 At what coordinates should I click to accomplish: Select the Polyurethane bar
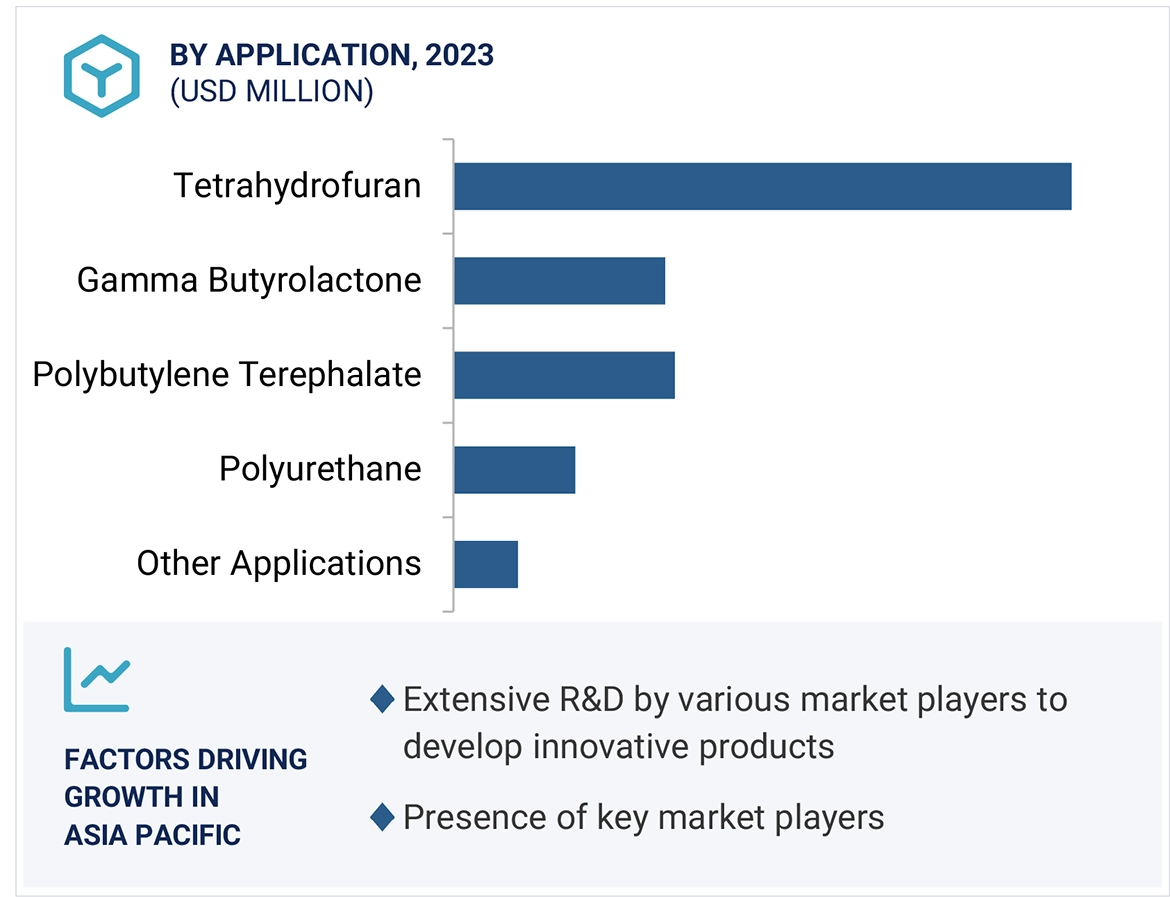click(x=514, y=469)
